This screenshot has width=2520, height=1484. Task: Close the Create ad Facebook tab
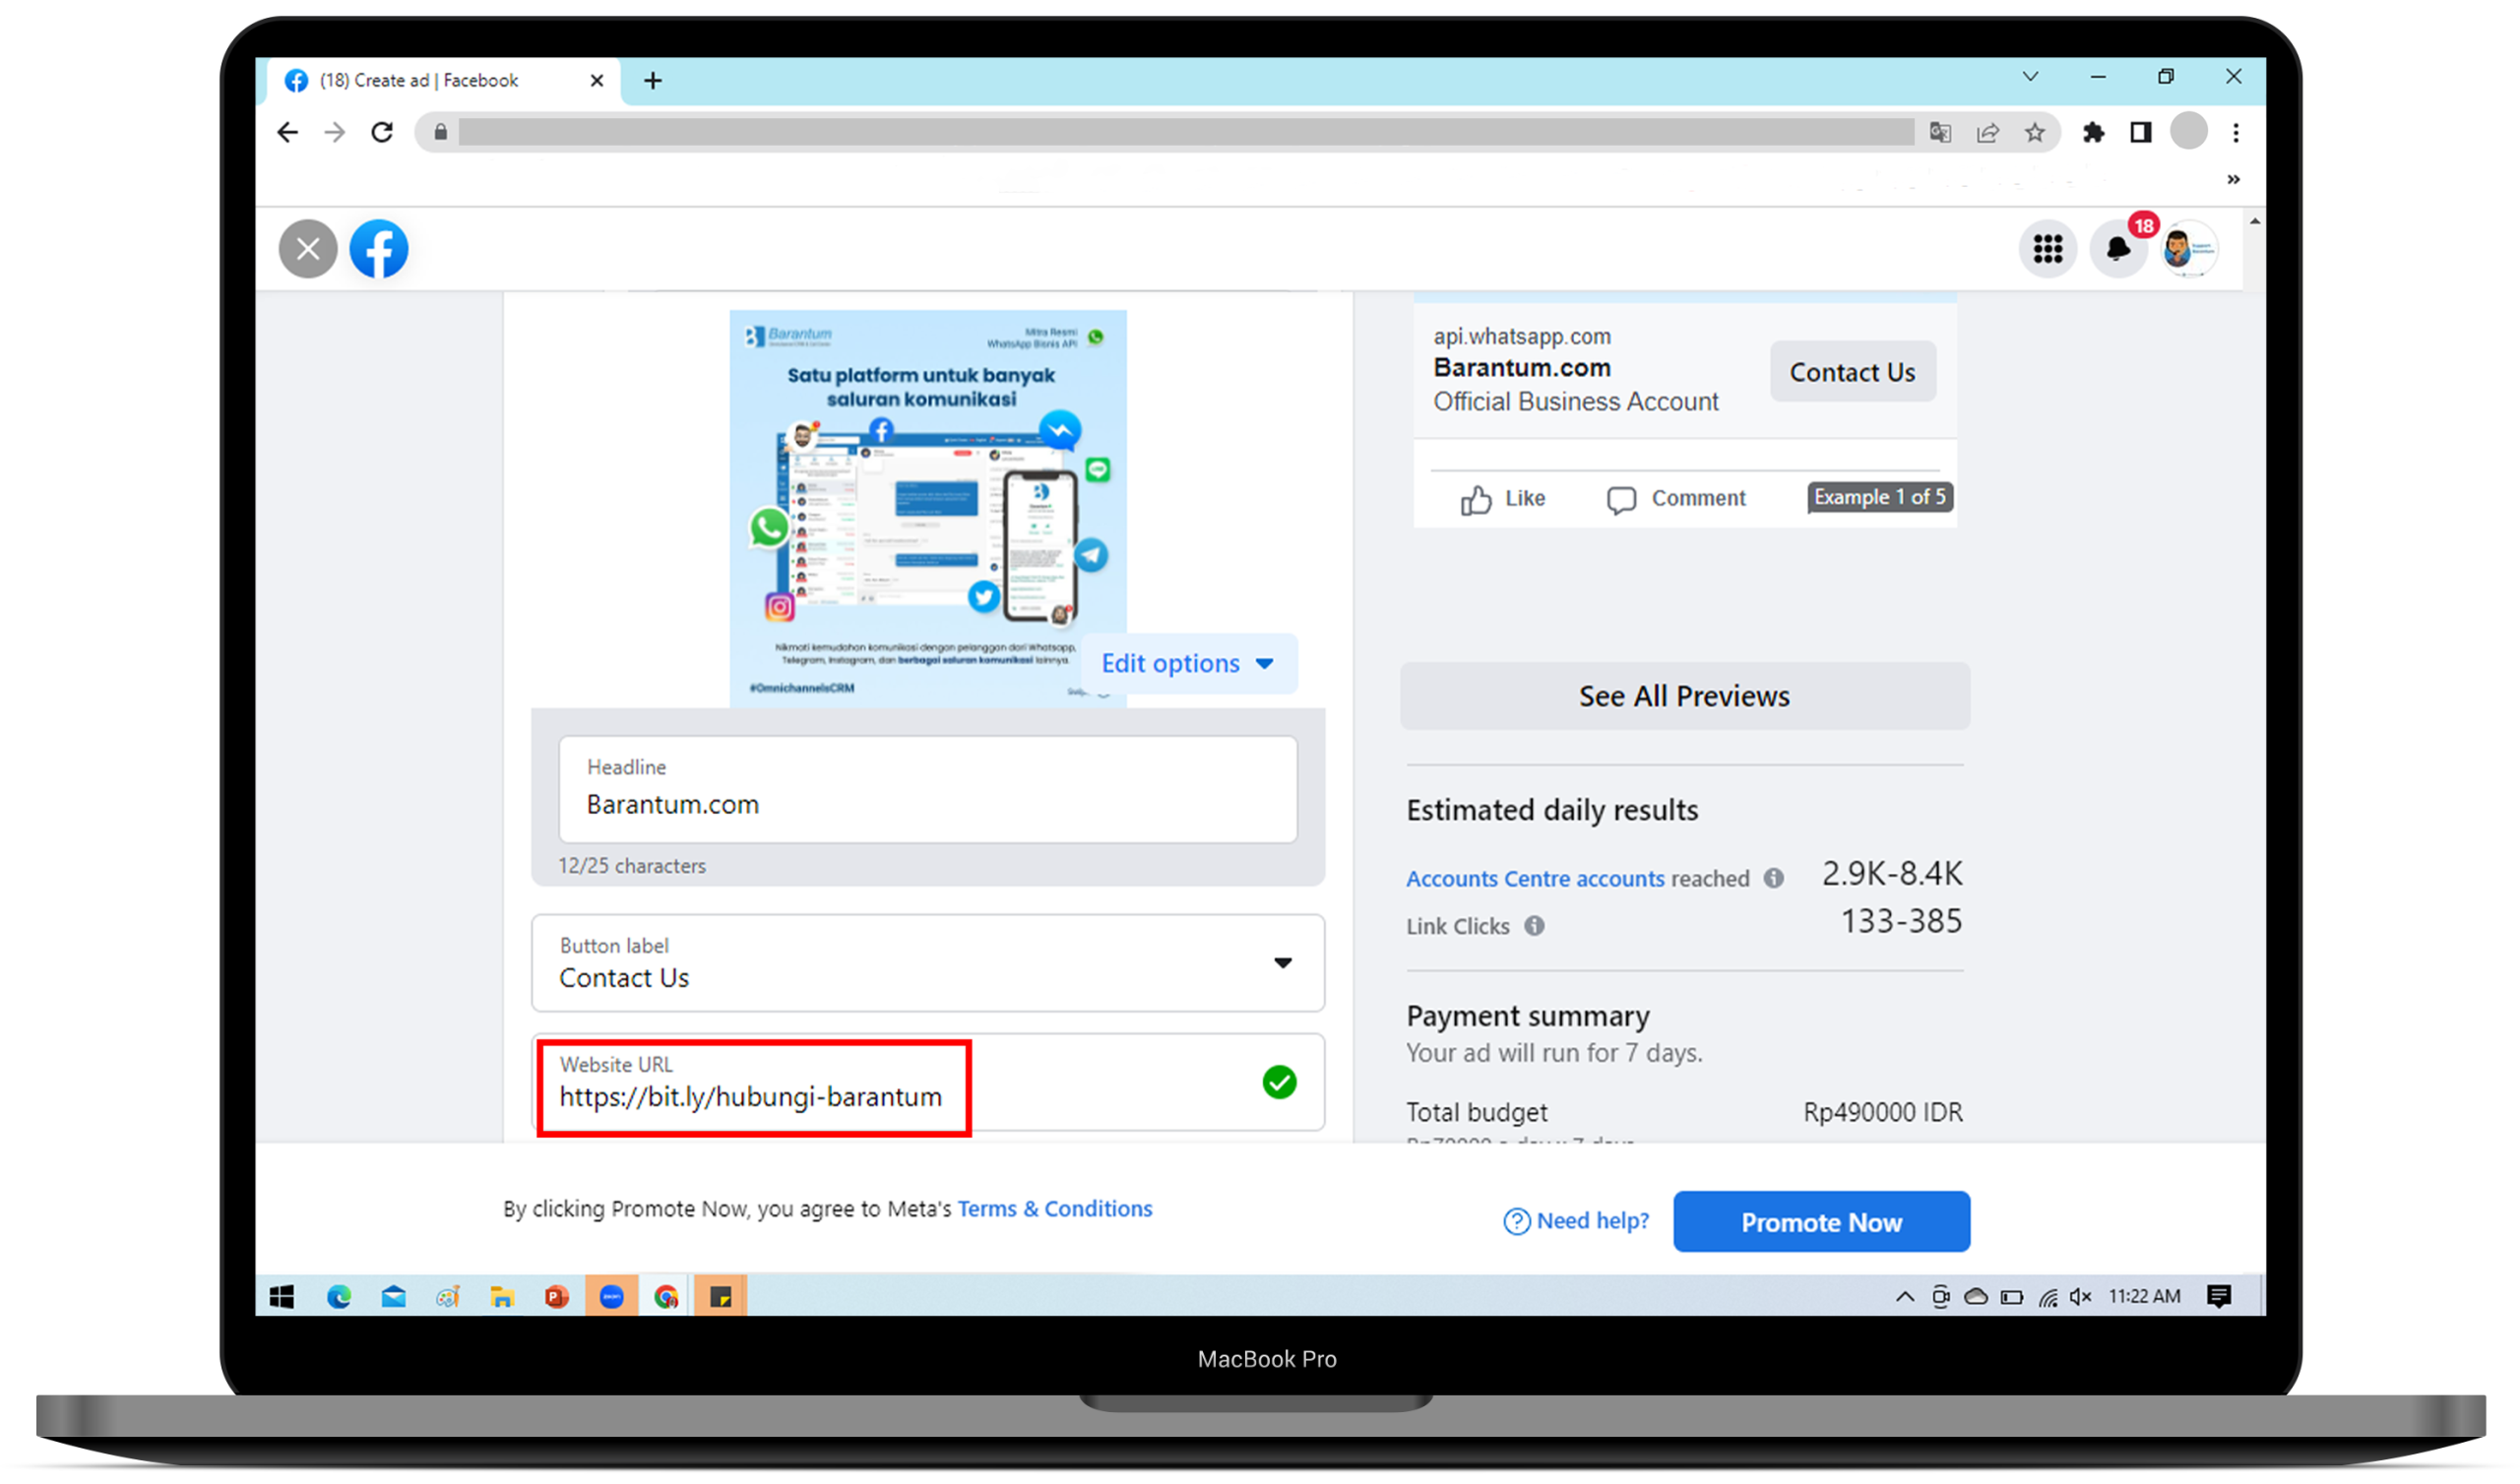597,80
